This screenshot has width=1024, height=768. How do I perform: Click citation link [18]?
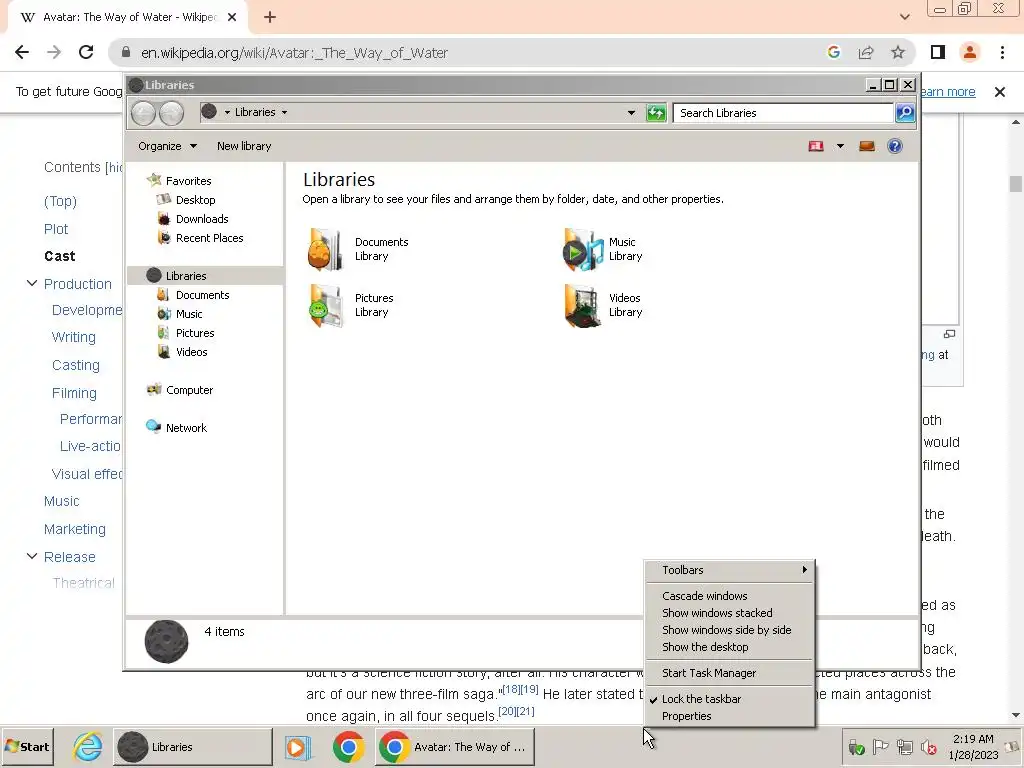511,689
